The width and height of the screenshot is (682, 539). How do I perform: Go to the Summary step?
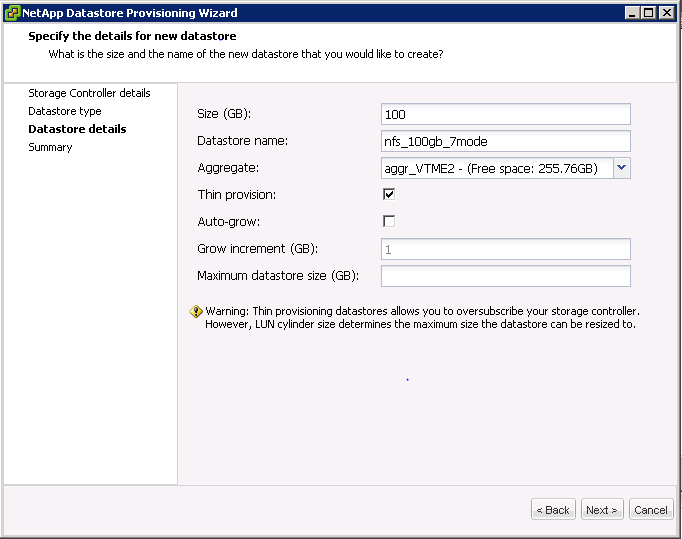tap(50, 147)
